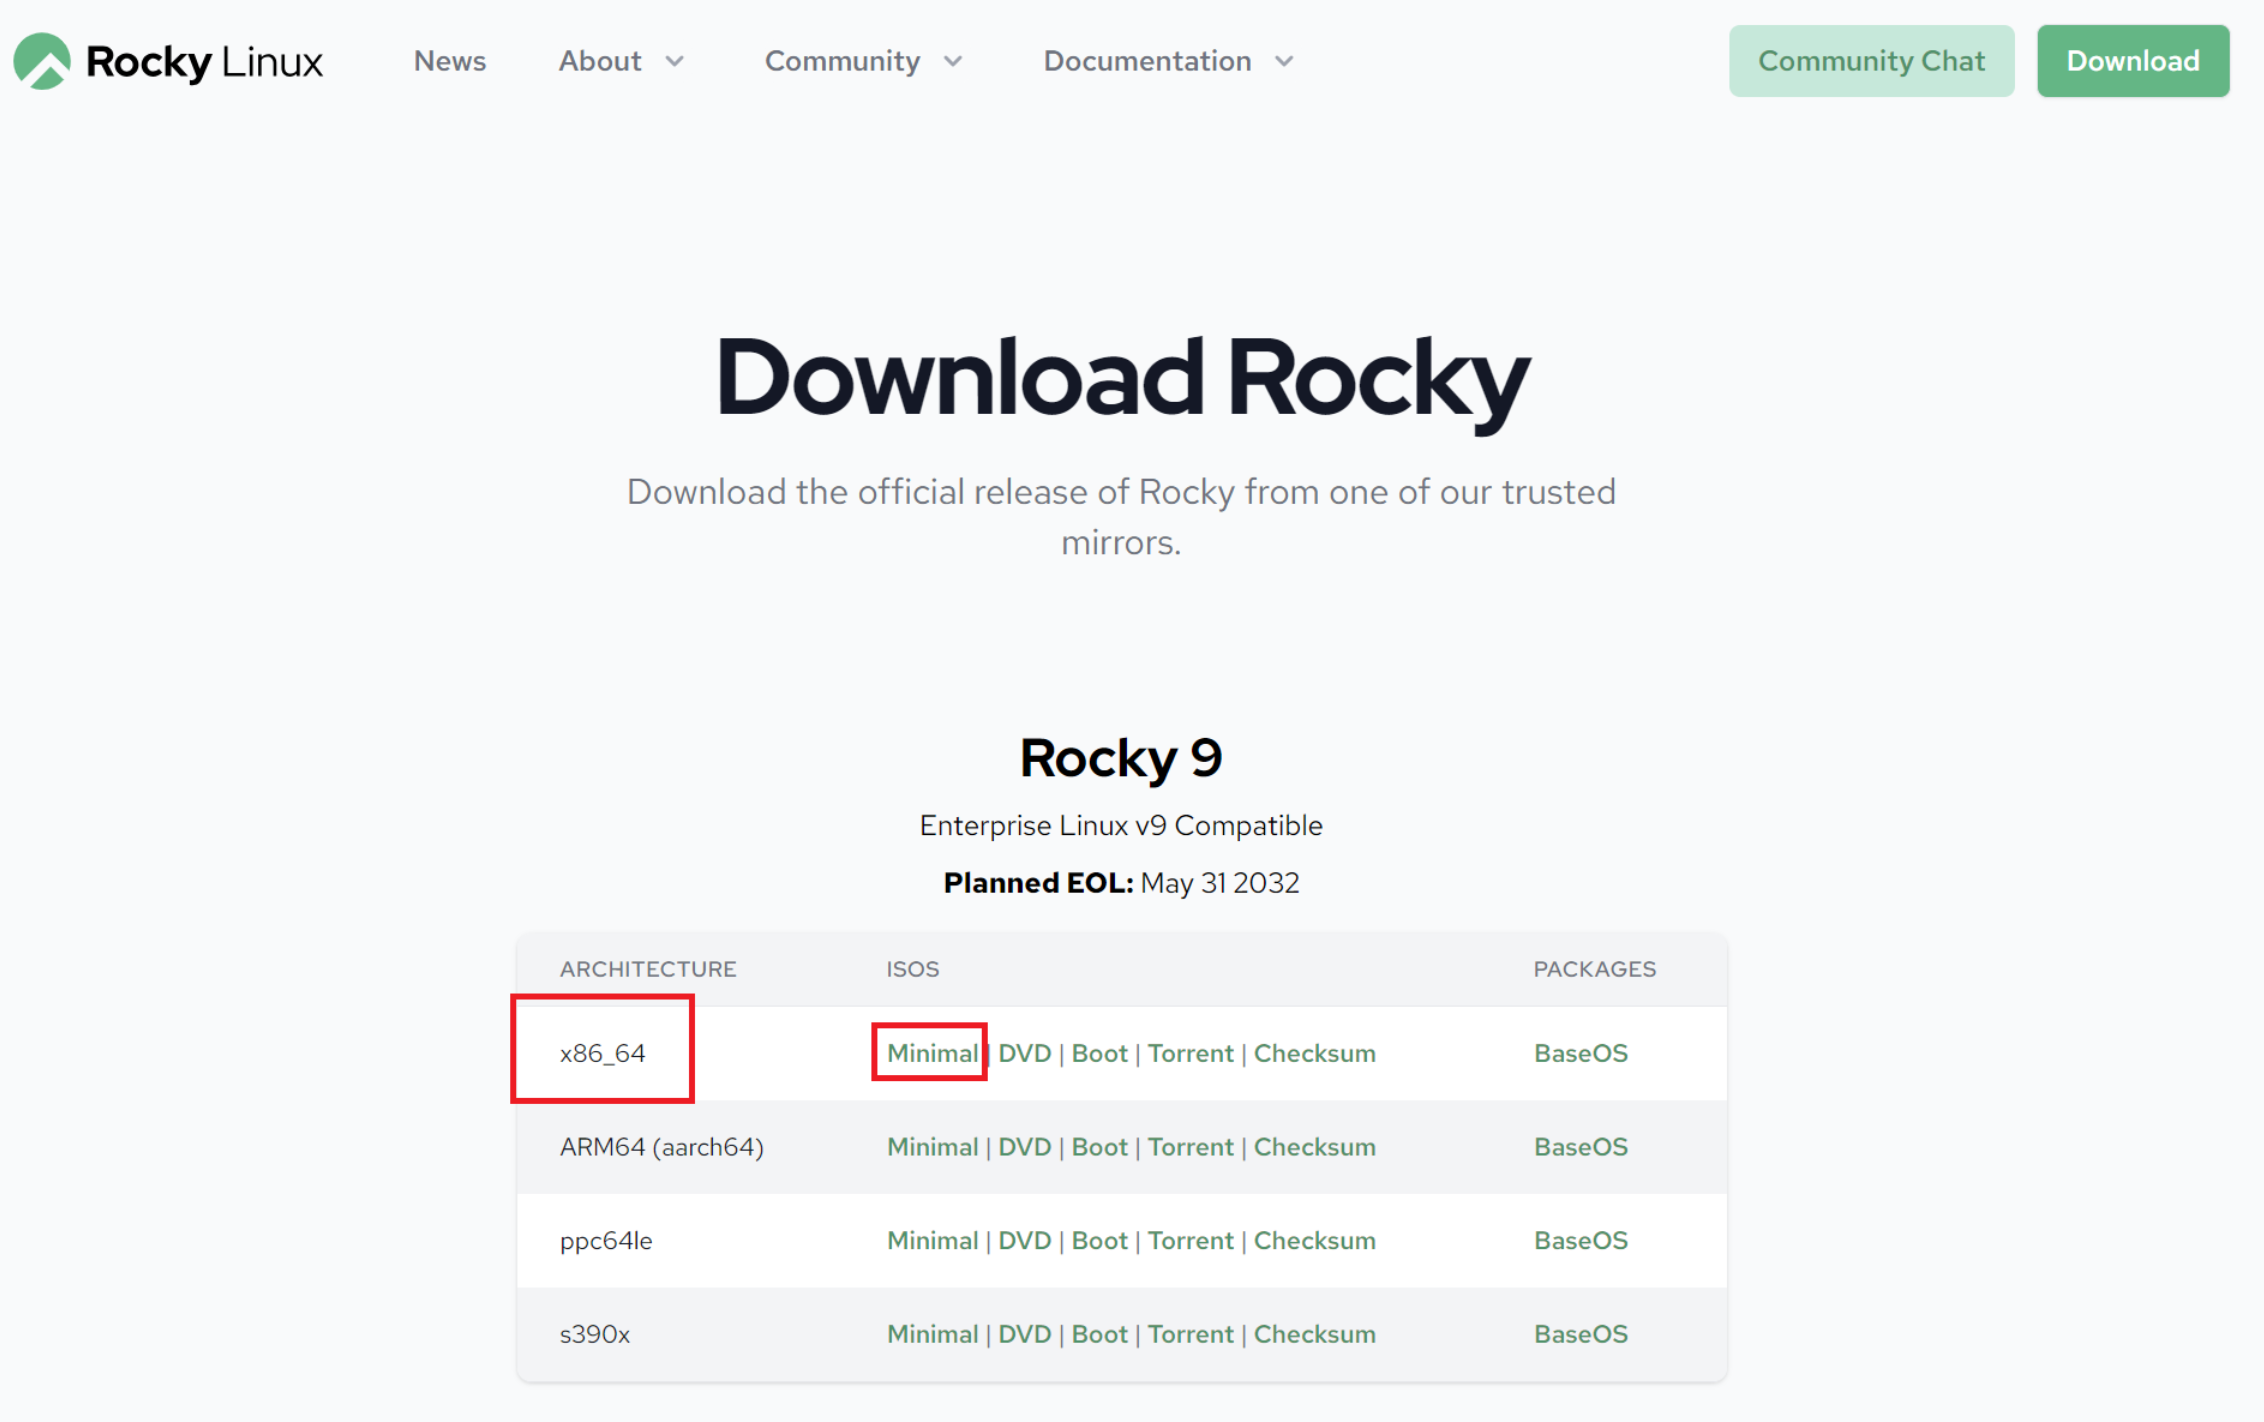Download x86_64 Minimal ISO
This screenshot has height=1422, width=2264.
point(931,1053)
